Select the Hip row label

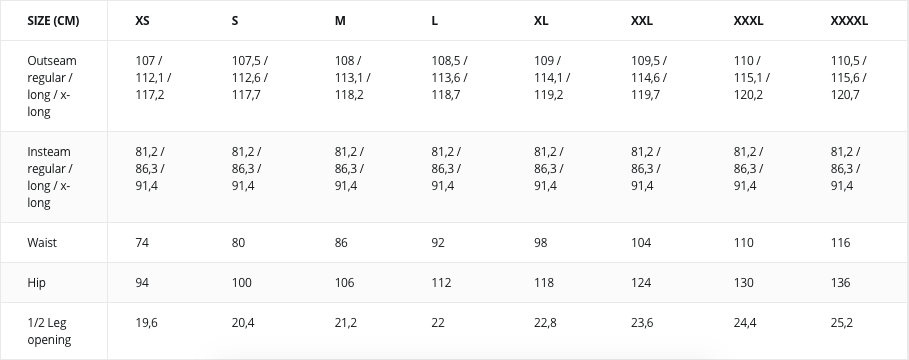click(37, 282)
